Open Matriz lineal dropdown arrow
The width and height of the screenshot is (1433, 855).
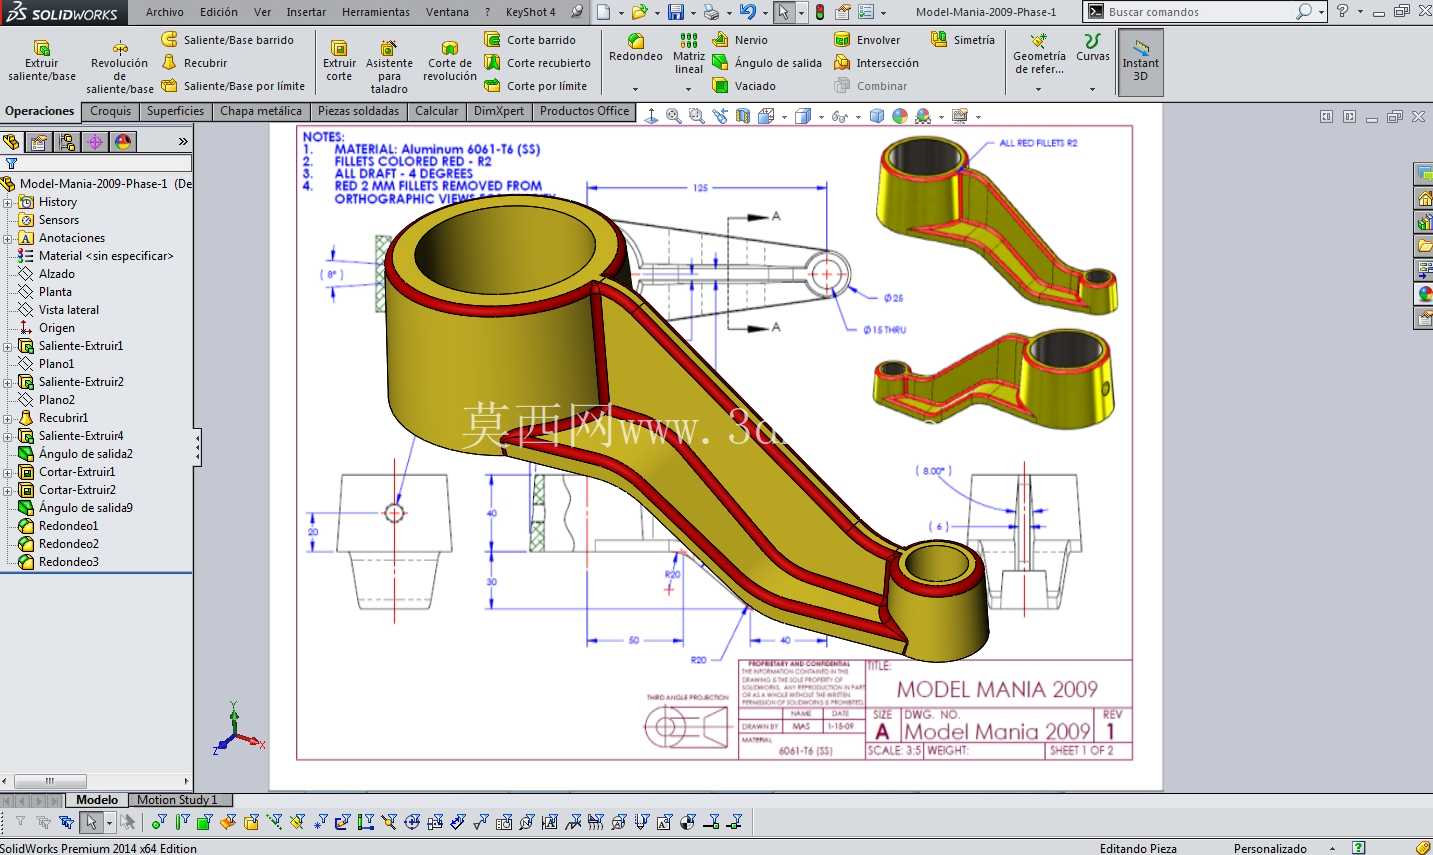(x=688, y=89)
